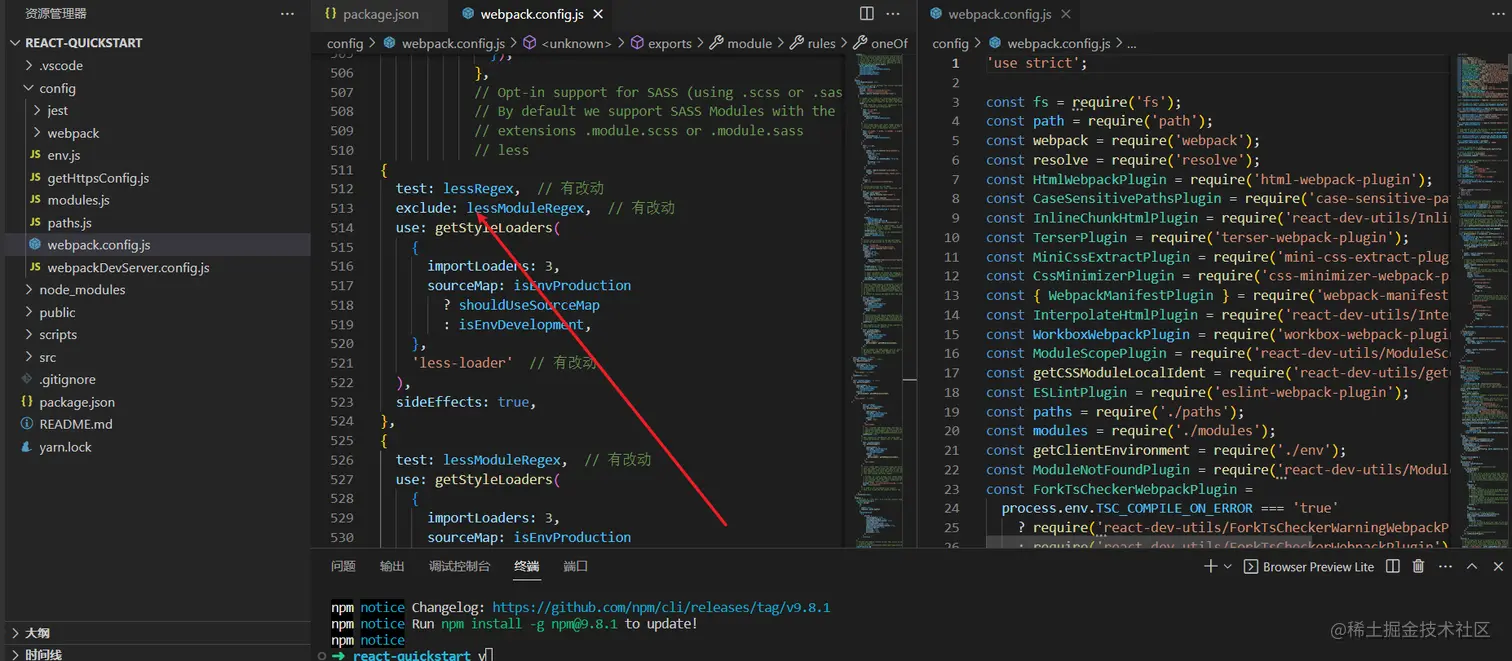This screenshot has height=661, width=1512.
Task: Expand the .vscode folder
Action: [28, 66]
